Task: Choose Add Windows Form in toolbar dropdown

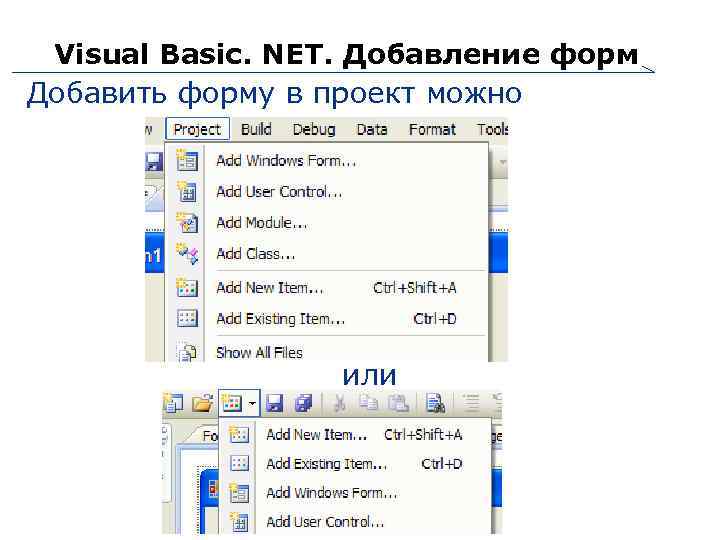Action: [x=355, y=493]
